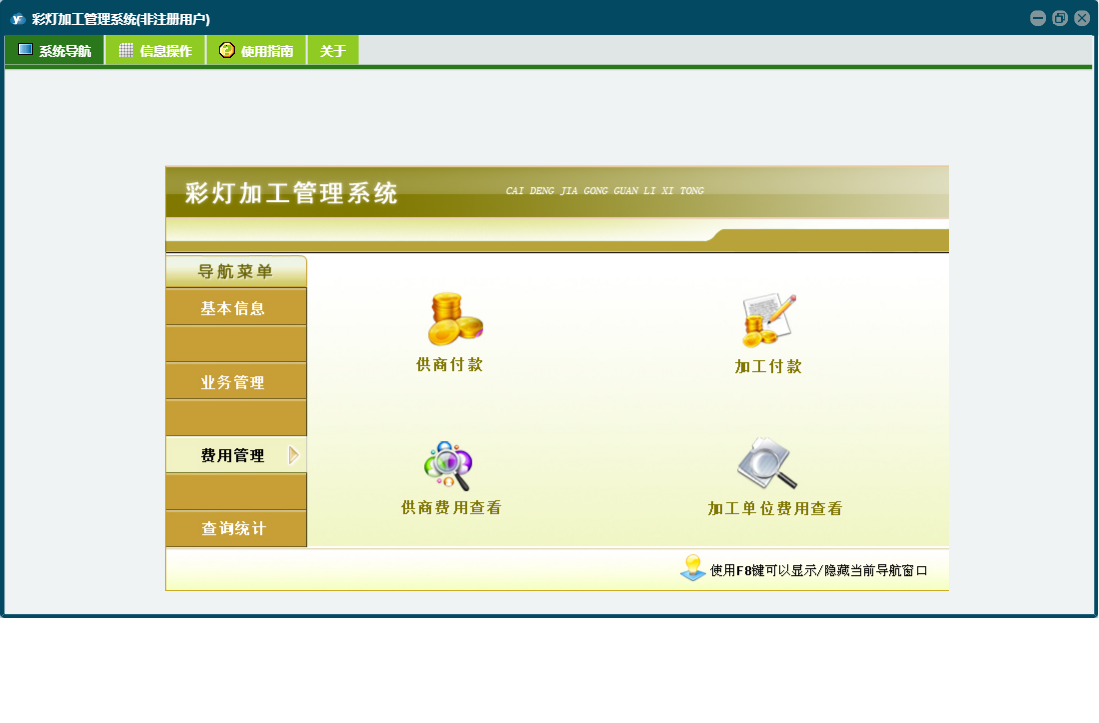Open the 加工单位费用查看 magnifying glass icon
The height and width of the screenshot is (723, 1099).
[x=767, y=463]
